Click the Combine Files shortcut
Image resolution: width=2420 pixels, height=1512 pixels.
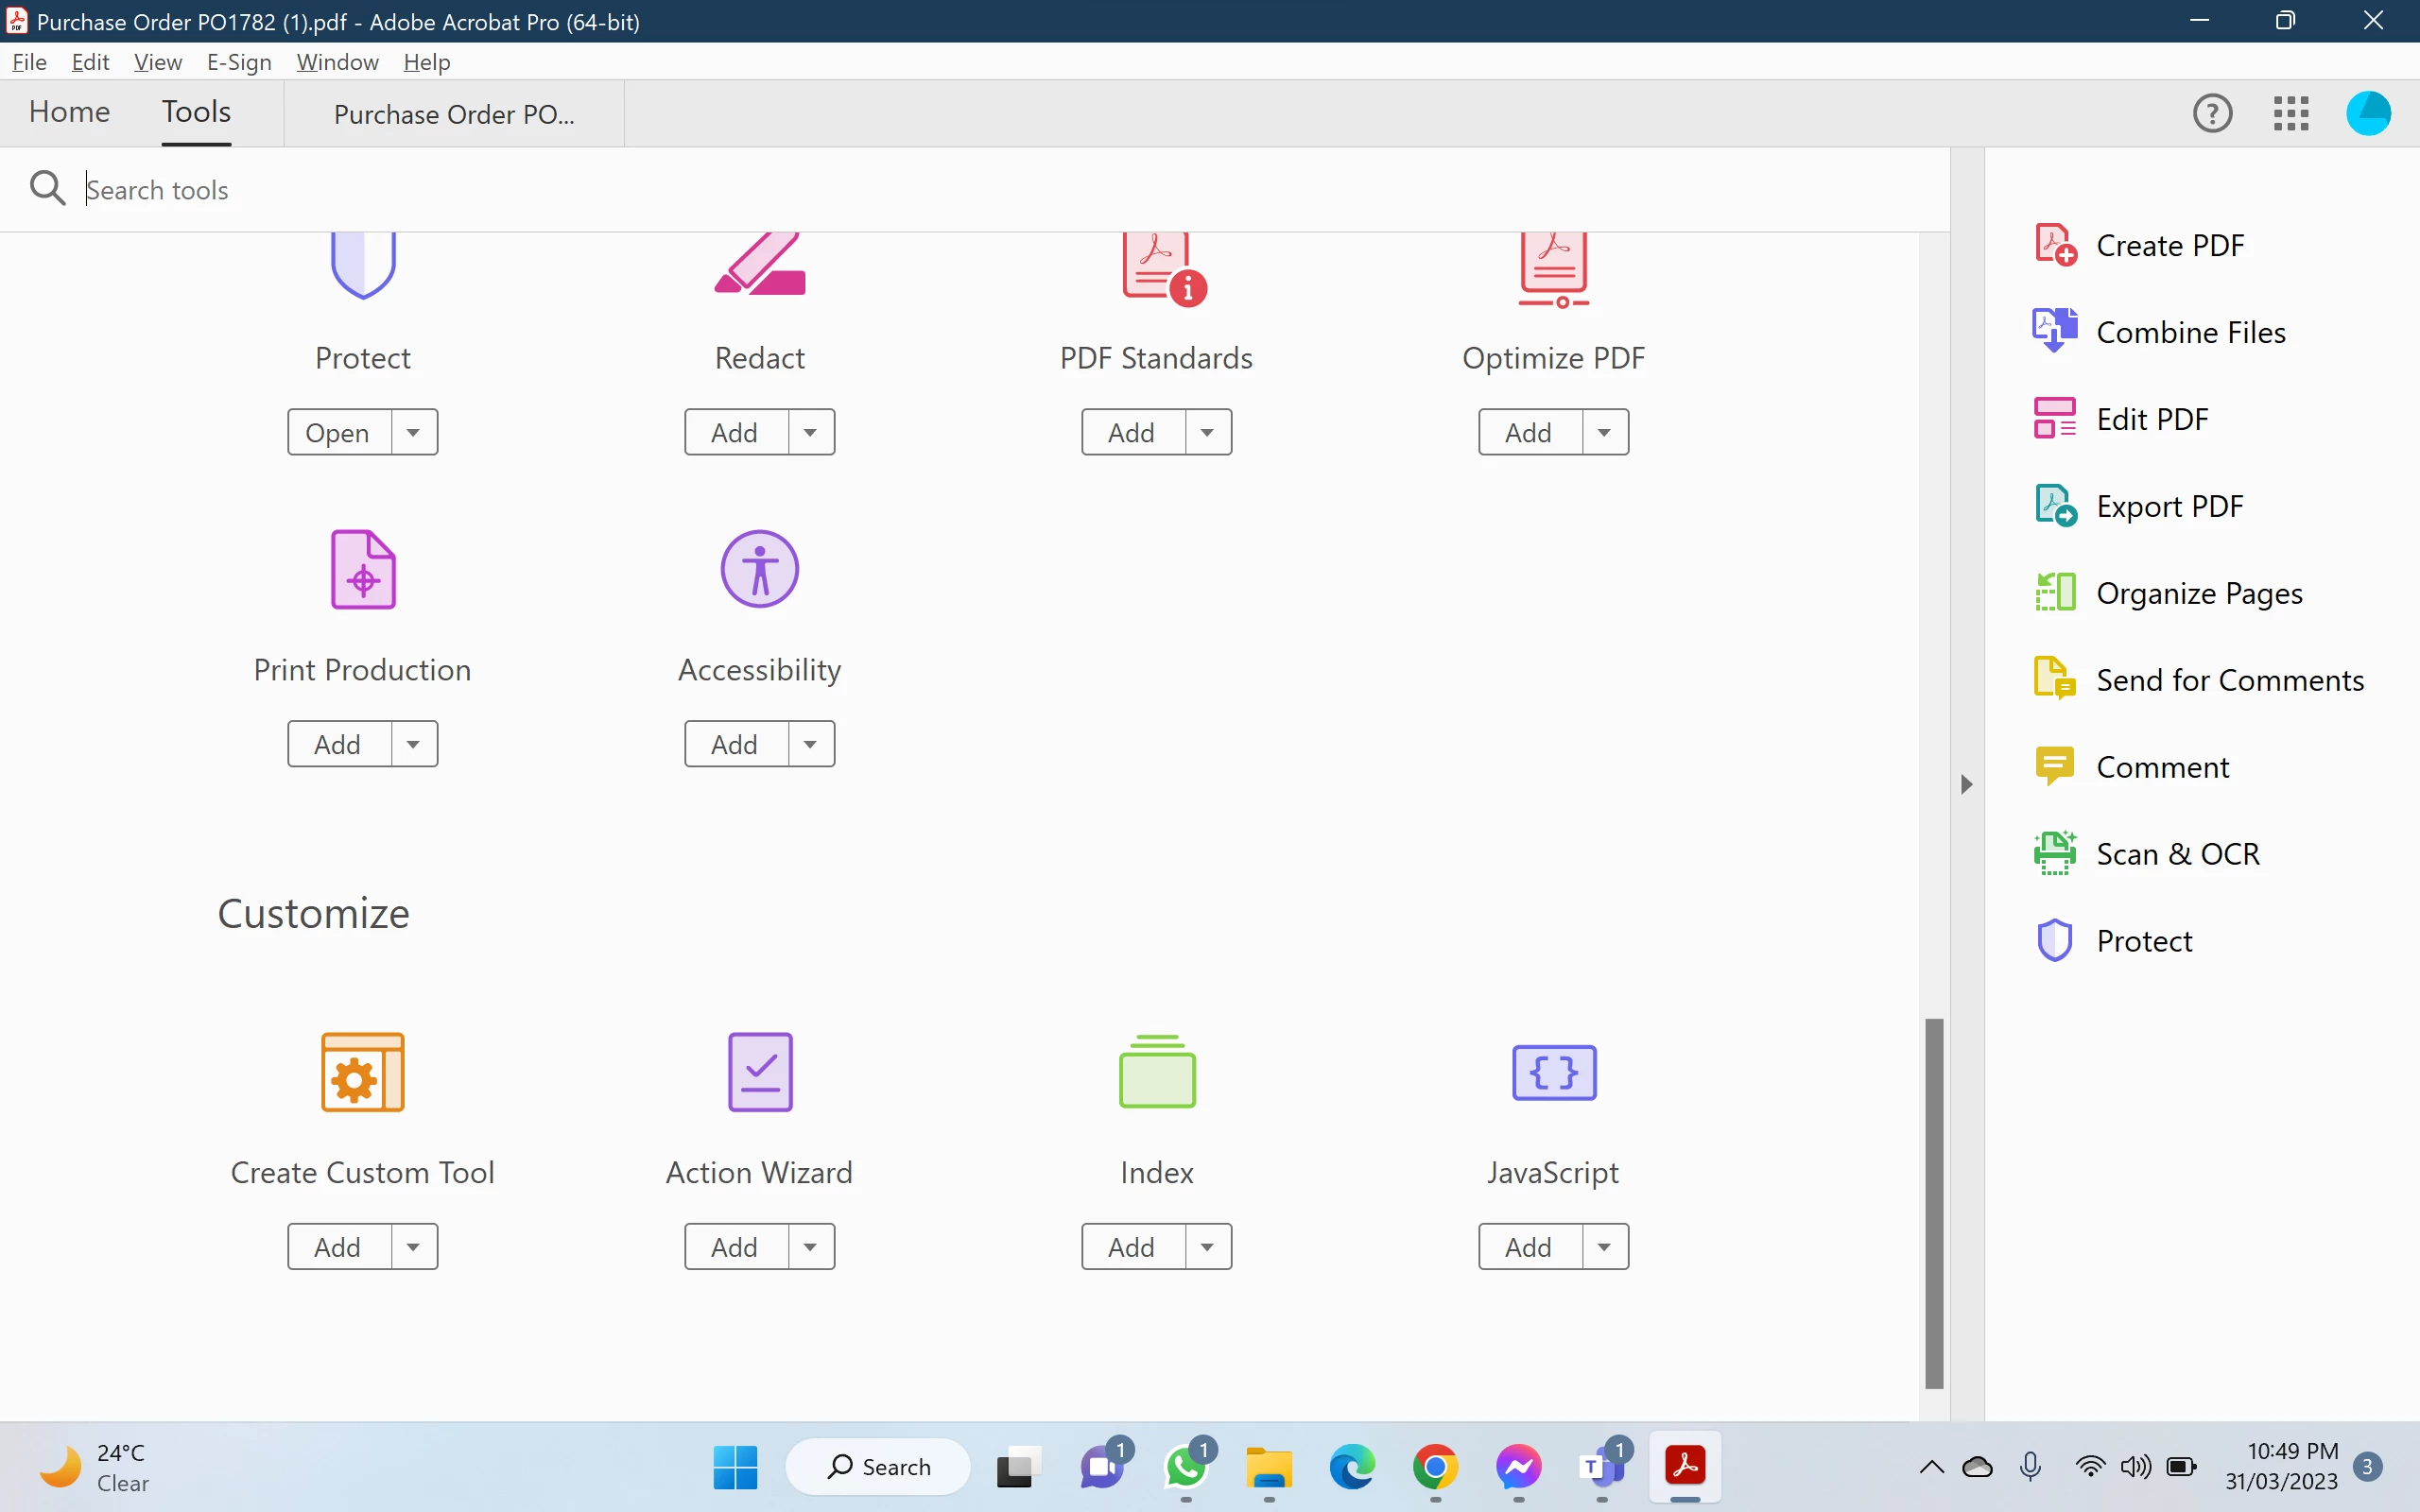coord(2189,332)
